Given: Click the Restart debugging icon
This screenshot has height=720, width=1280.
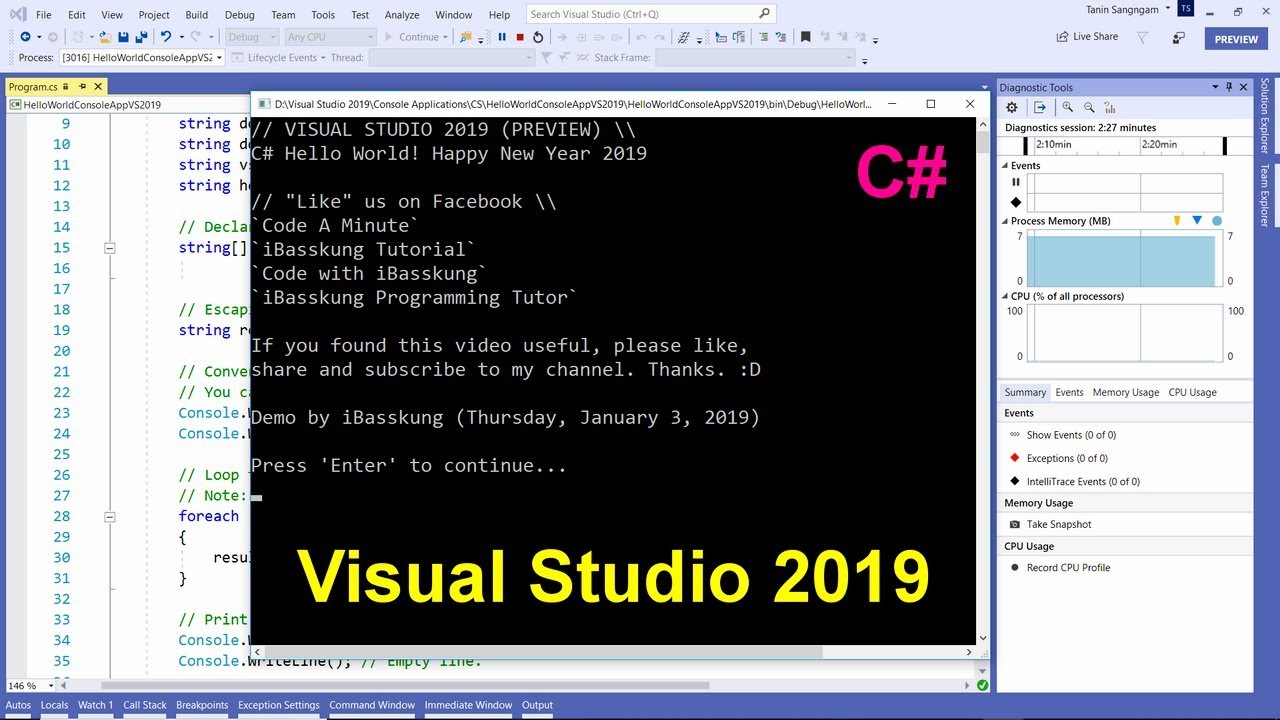Looking at the screenshot, I should pyautogui.click(x=538, y=37).
